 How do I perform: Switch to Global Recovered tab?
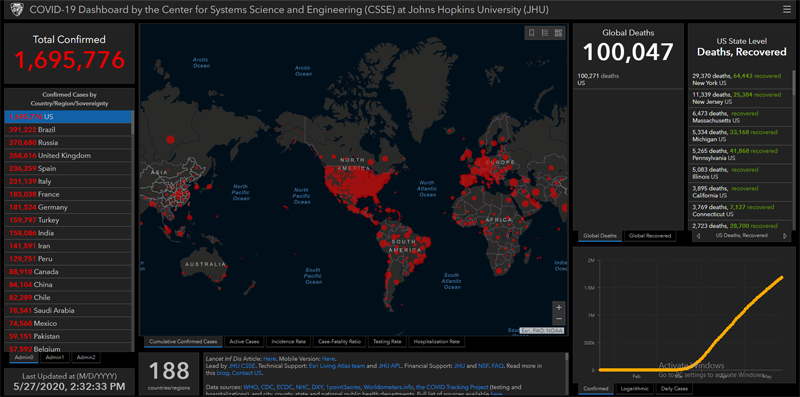[650, 236]
